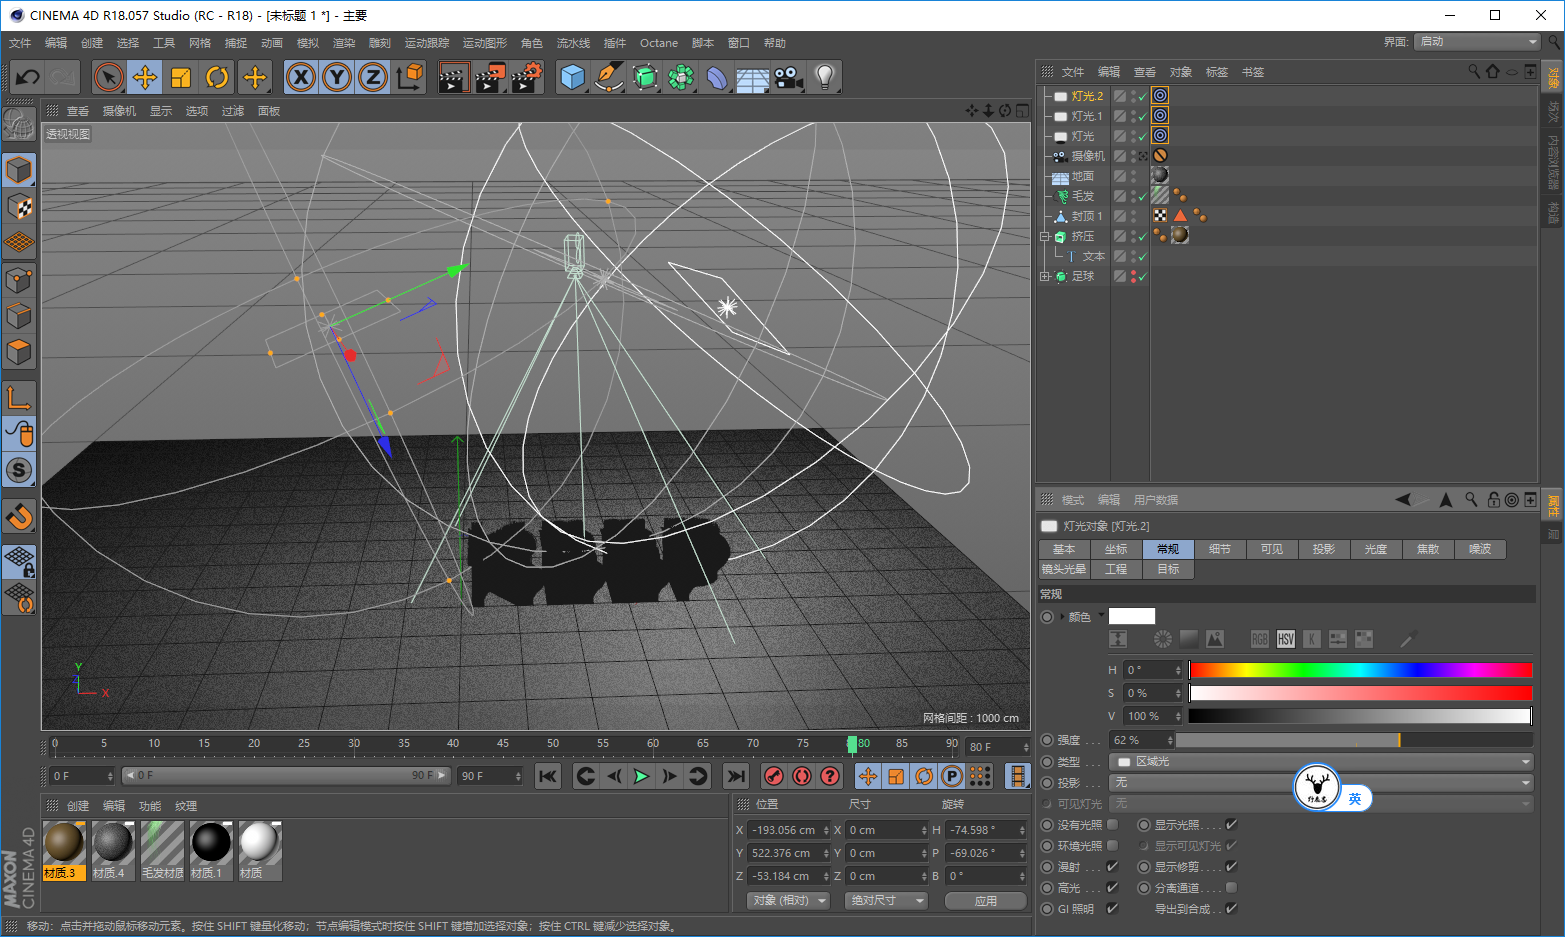The height and width of the screenshot is (937, 1565).
Task: Click the floor environment icon
Action: [753, 78]
